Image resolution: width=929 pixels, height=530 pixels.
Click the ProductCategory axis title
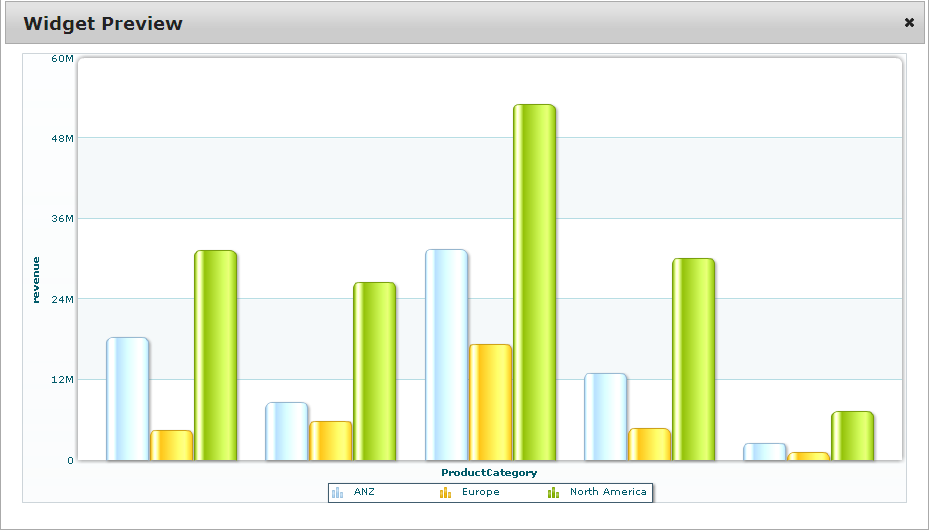[489, 473]
